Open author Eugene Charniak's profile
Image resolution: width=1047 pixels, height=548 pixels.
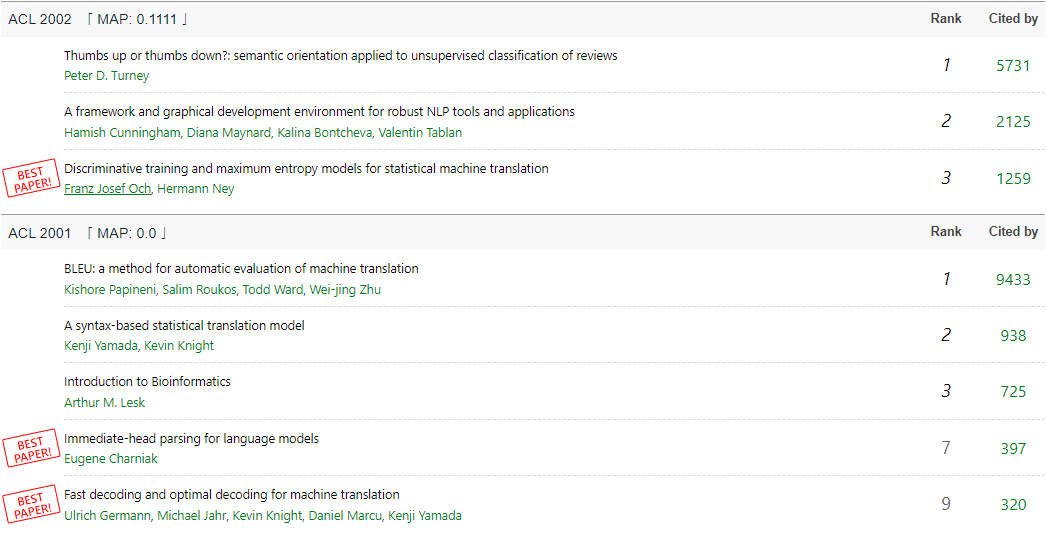110,459
